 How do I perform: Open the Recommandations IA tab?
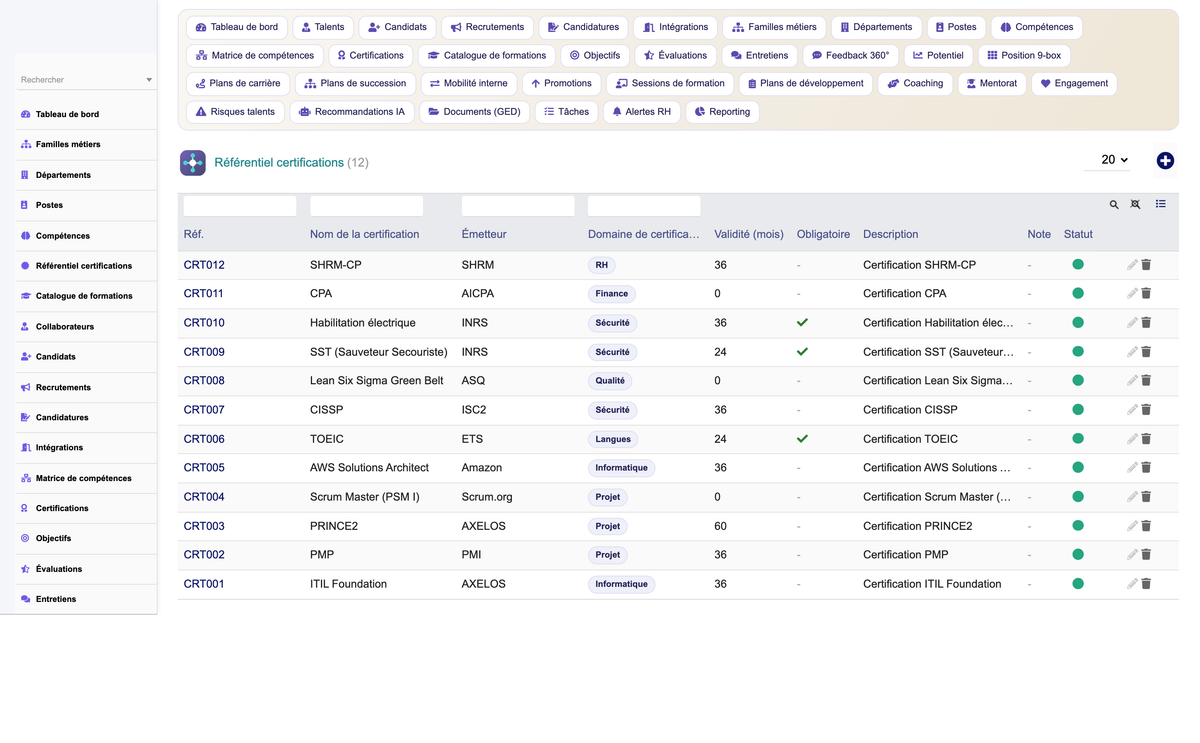coord(352,112)
